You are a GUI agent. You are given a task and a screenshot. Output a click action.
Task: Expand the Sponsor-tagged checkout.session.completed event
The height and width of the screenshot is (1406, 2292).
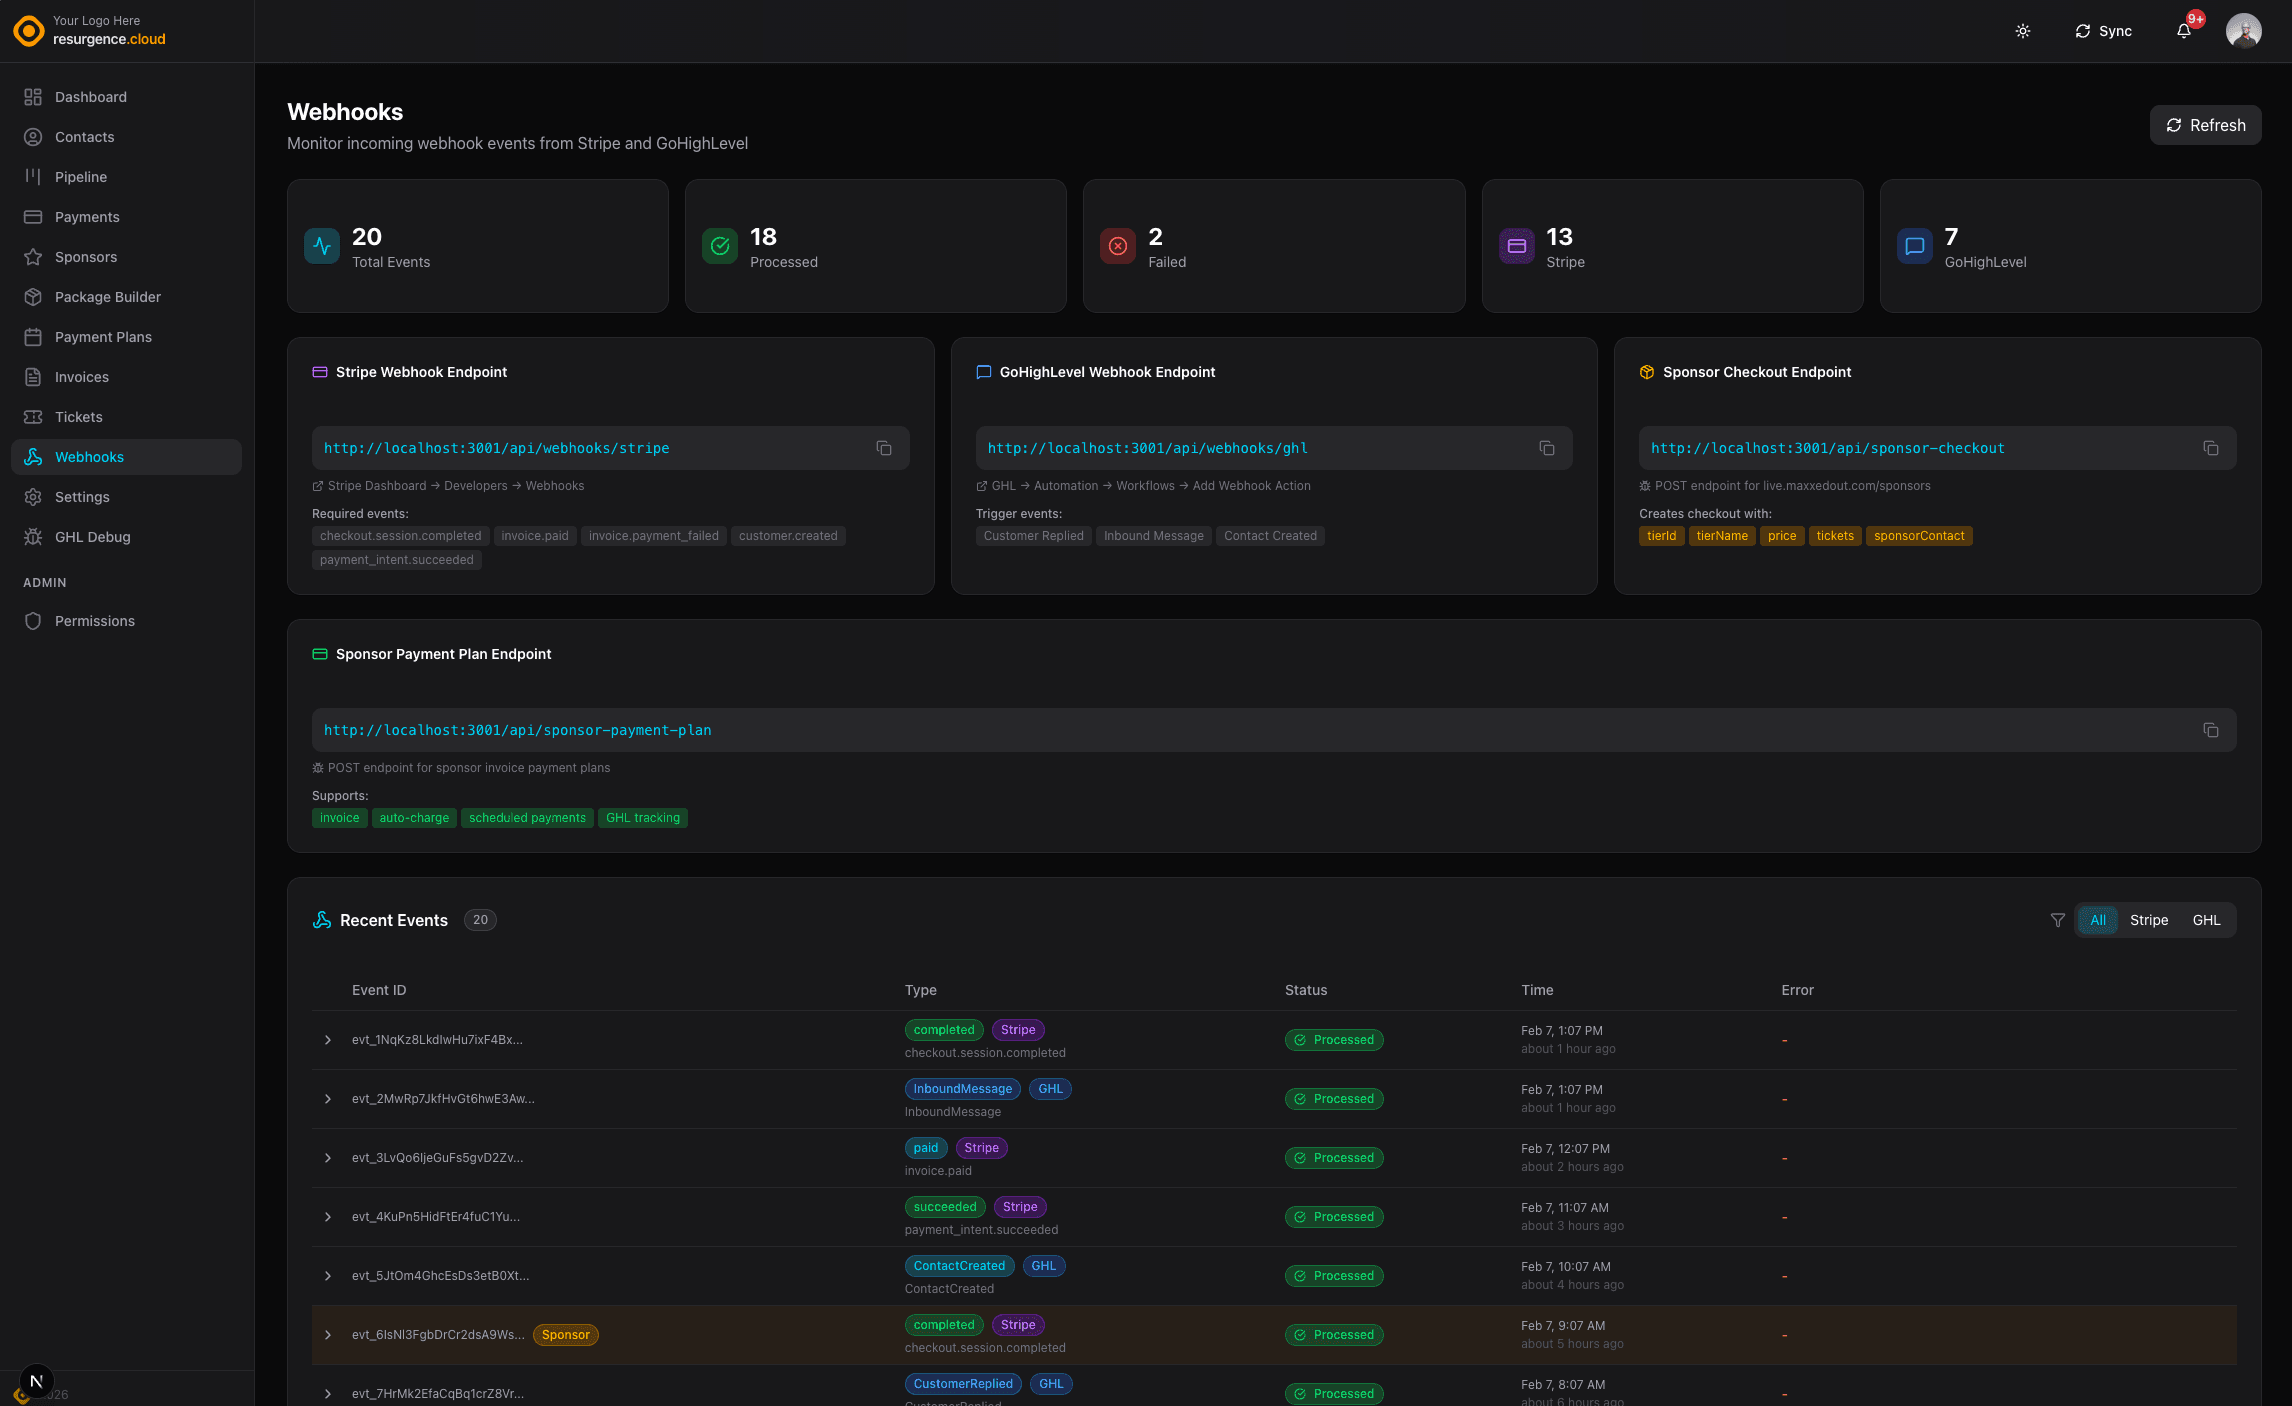tap(328, 1335)
